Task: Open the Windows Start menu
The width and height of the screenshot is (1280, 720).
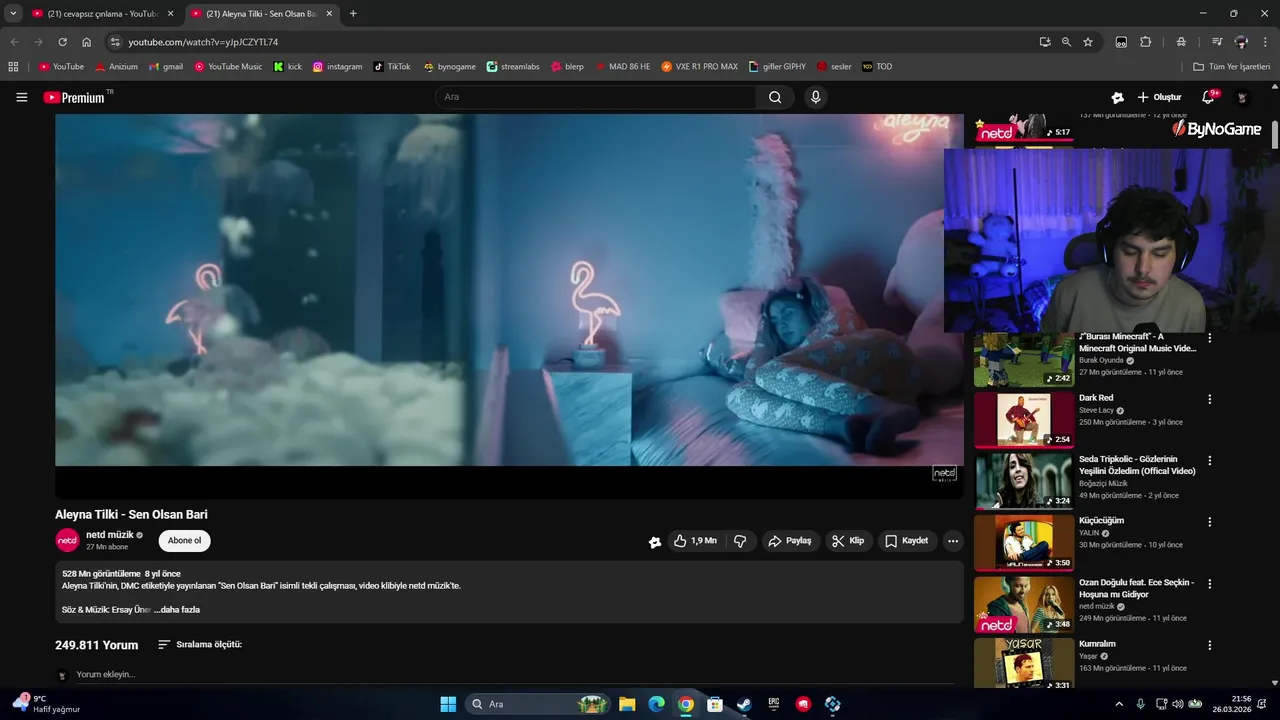Action: click(x=448, y=704)
